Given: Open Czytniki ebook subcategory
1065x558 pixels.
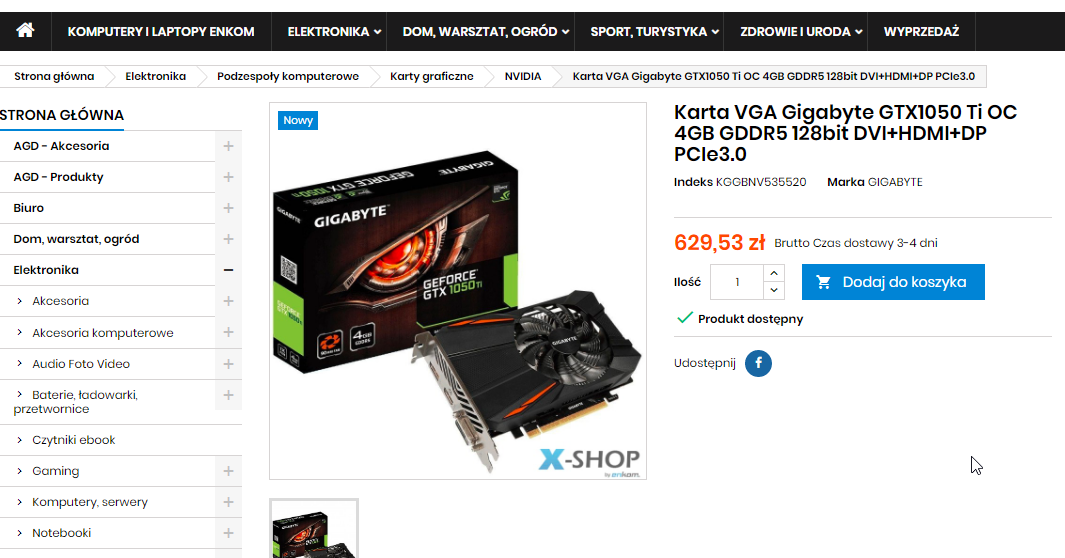Looking at the screenshot, I should (x=73, y=440).
